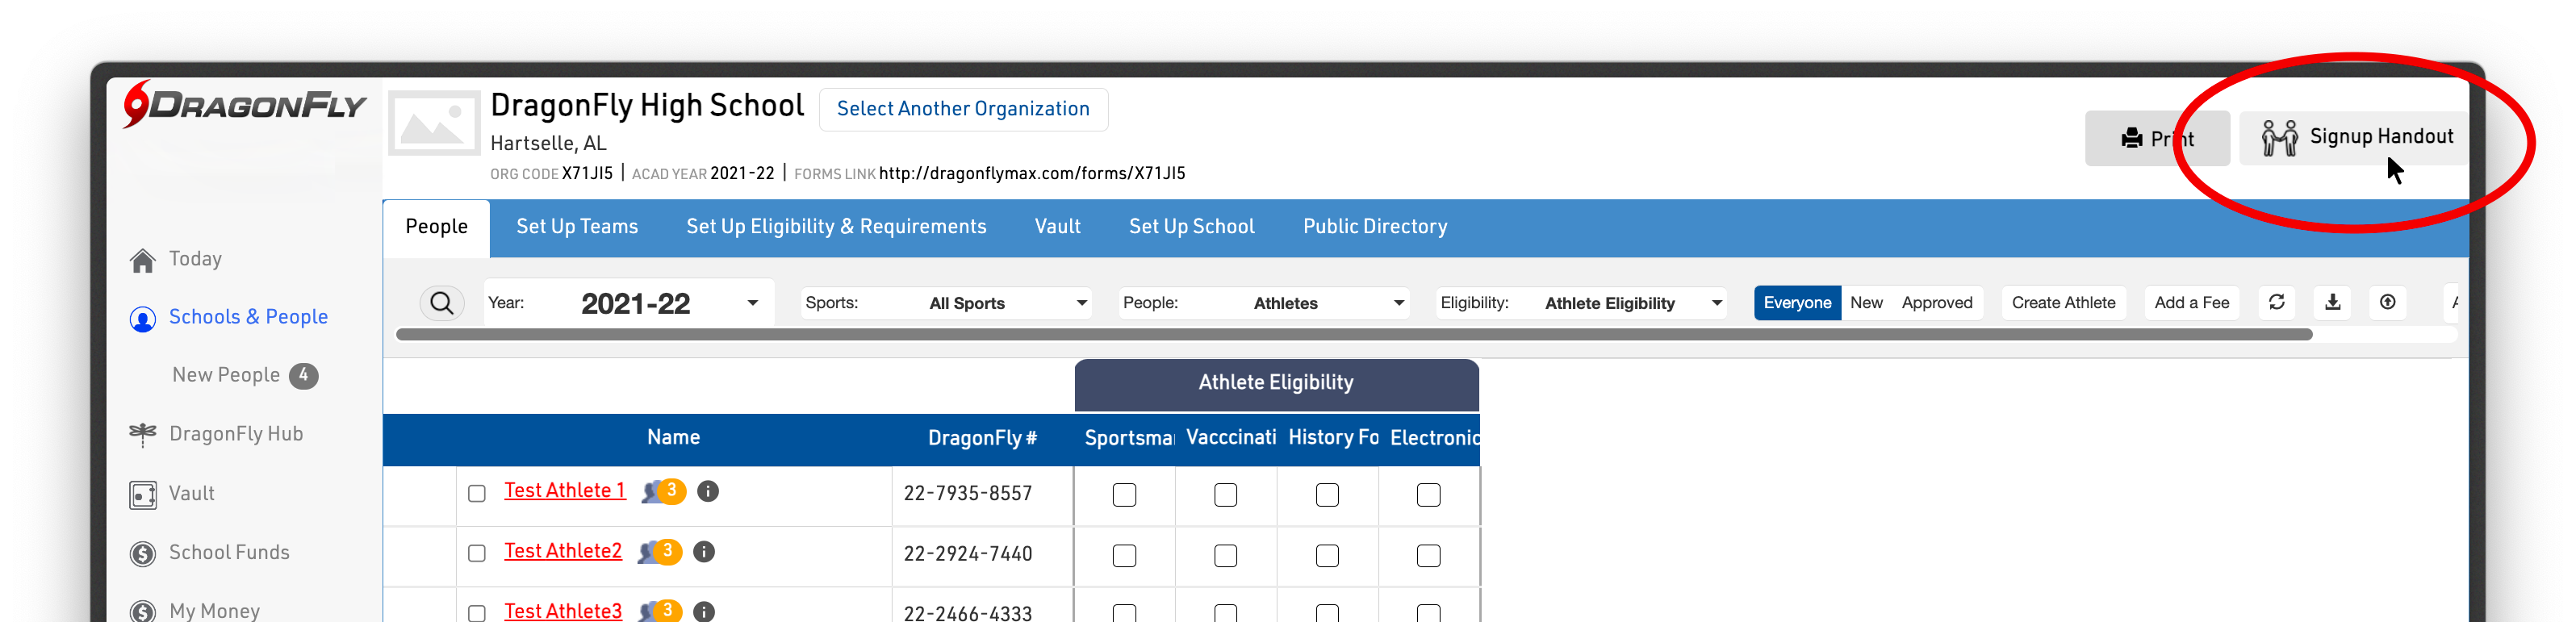Screen dimensions: 2576x622
Task: Tick Electronic checkbox for Test Athlete2
Action: [1428, 556]
